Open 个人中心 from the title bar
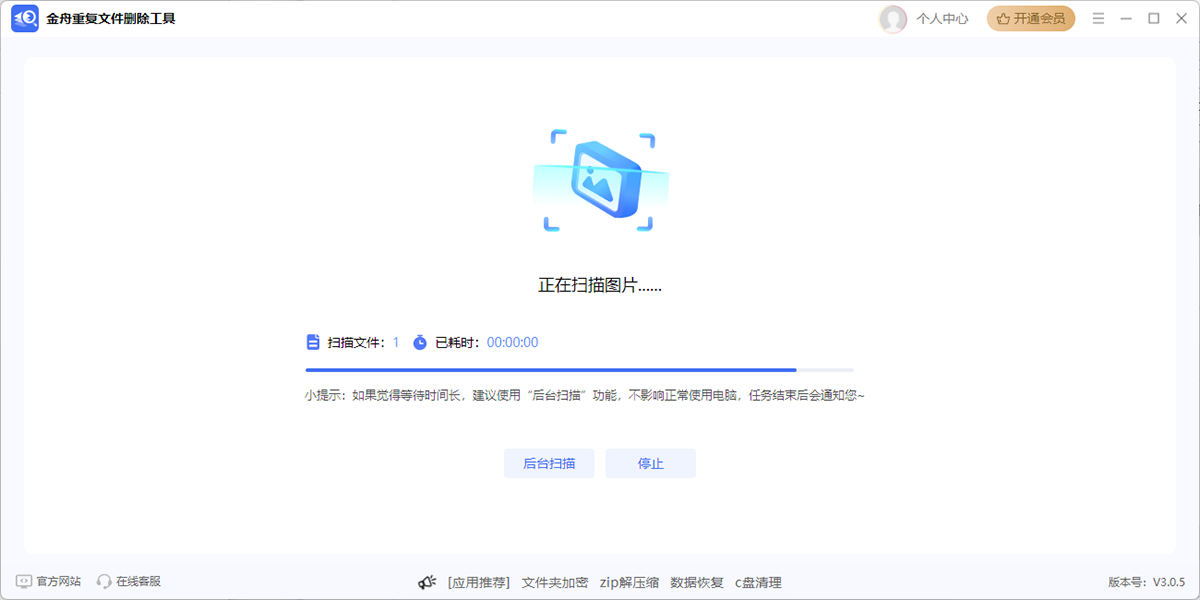1200x600 pixels. (941, 18)
